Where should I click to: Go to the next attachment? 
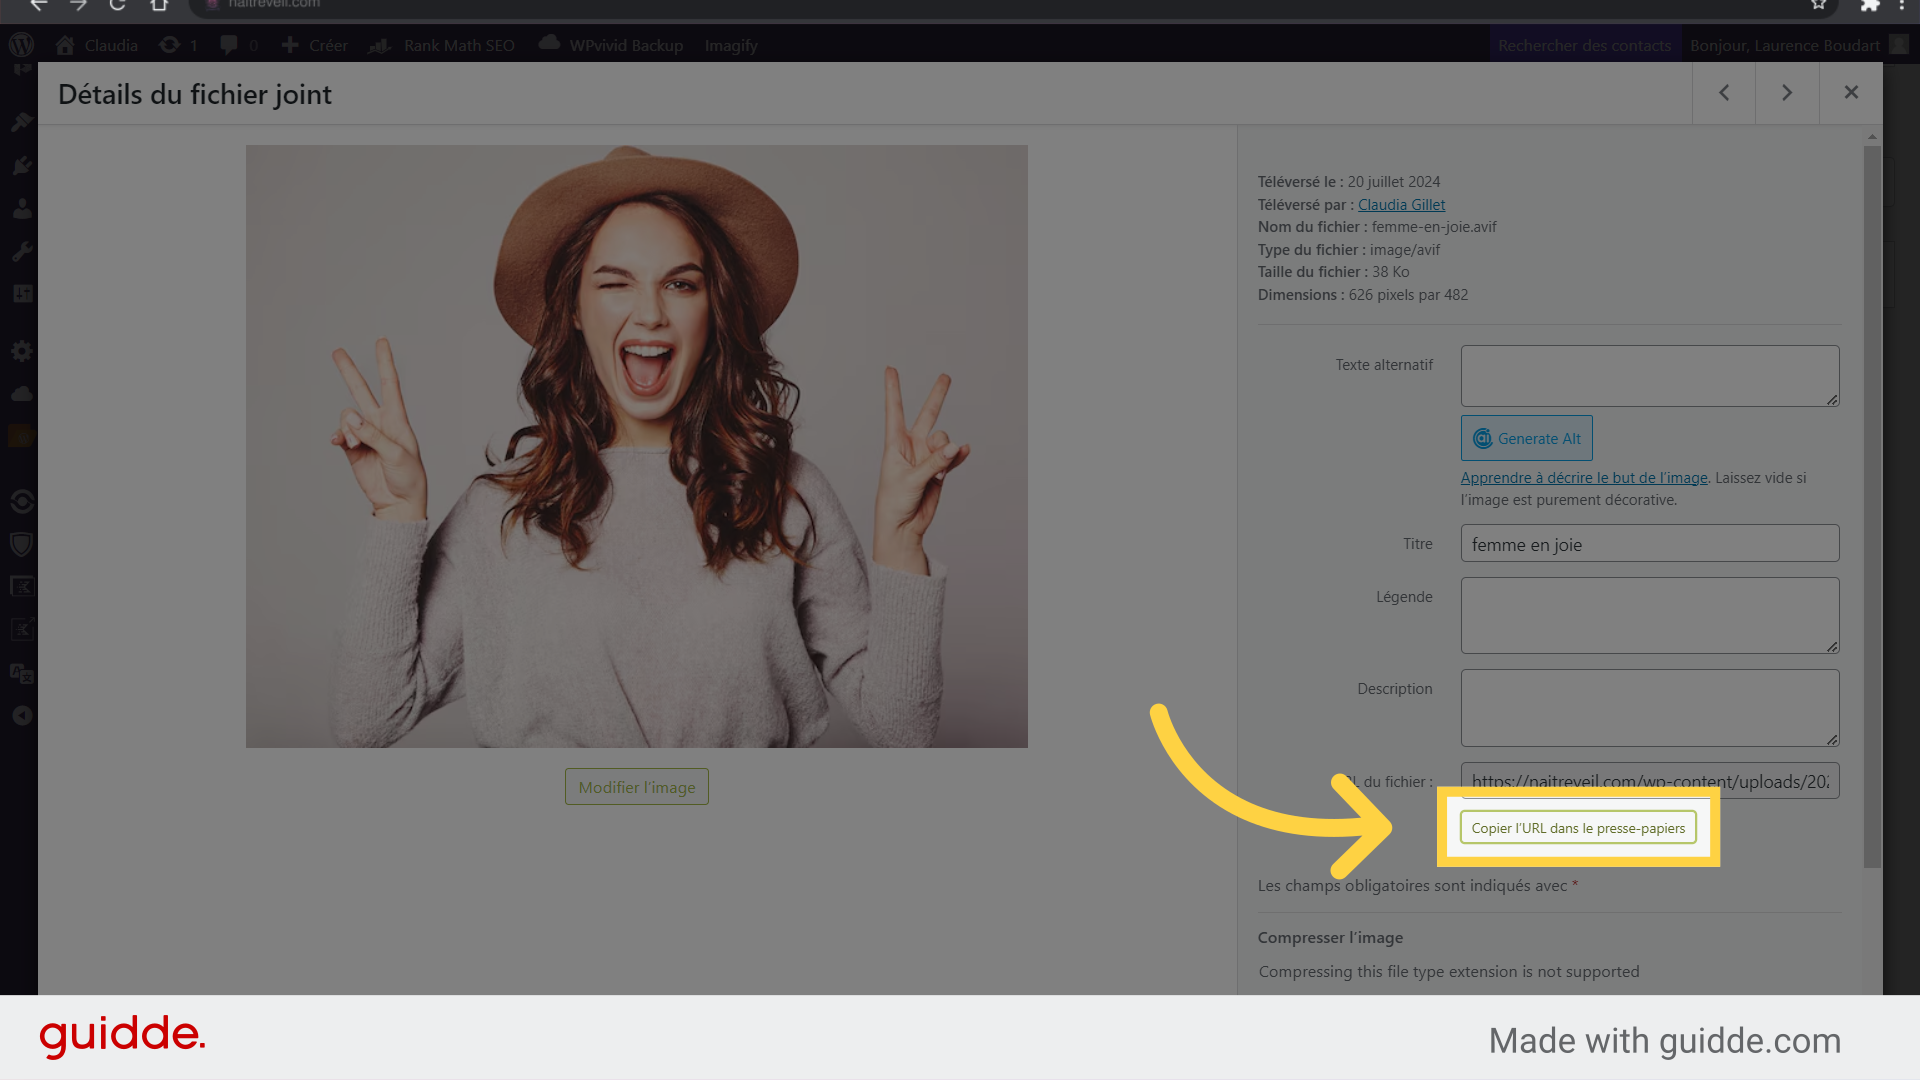1787,93
